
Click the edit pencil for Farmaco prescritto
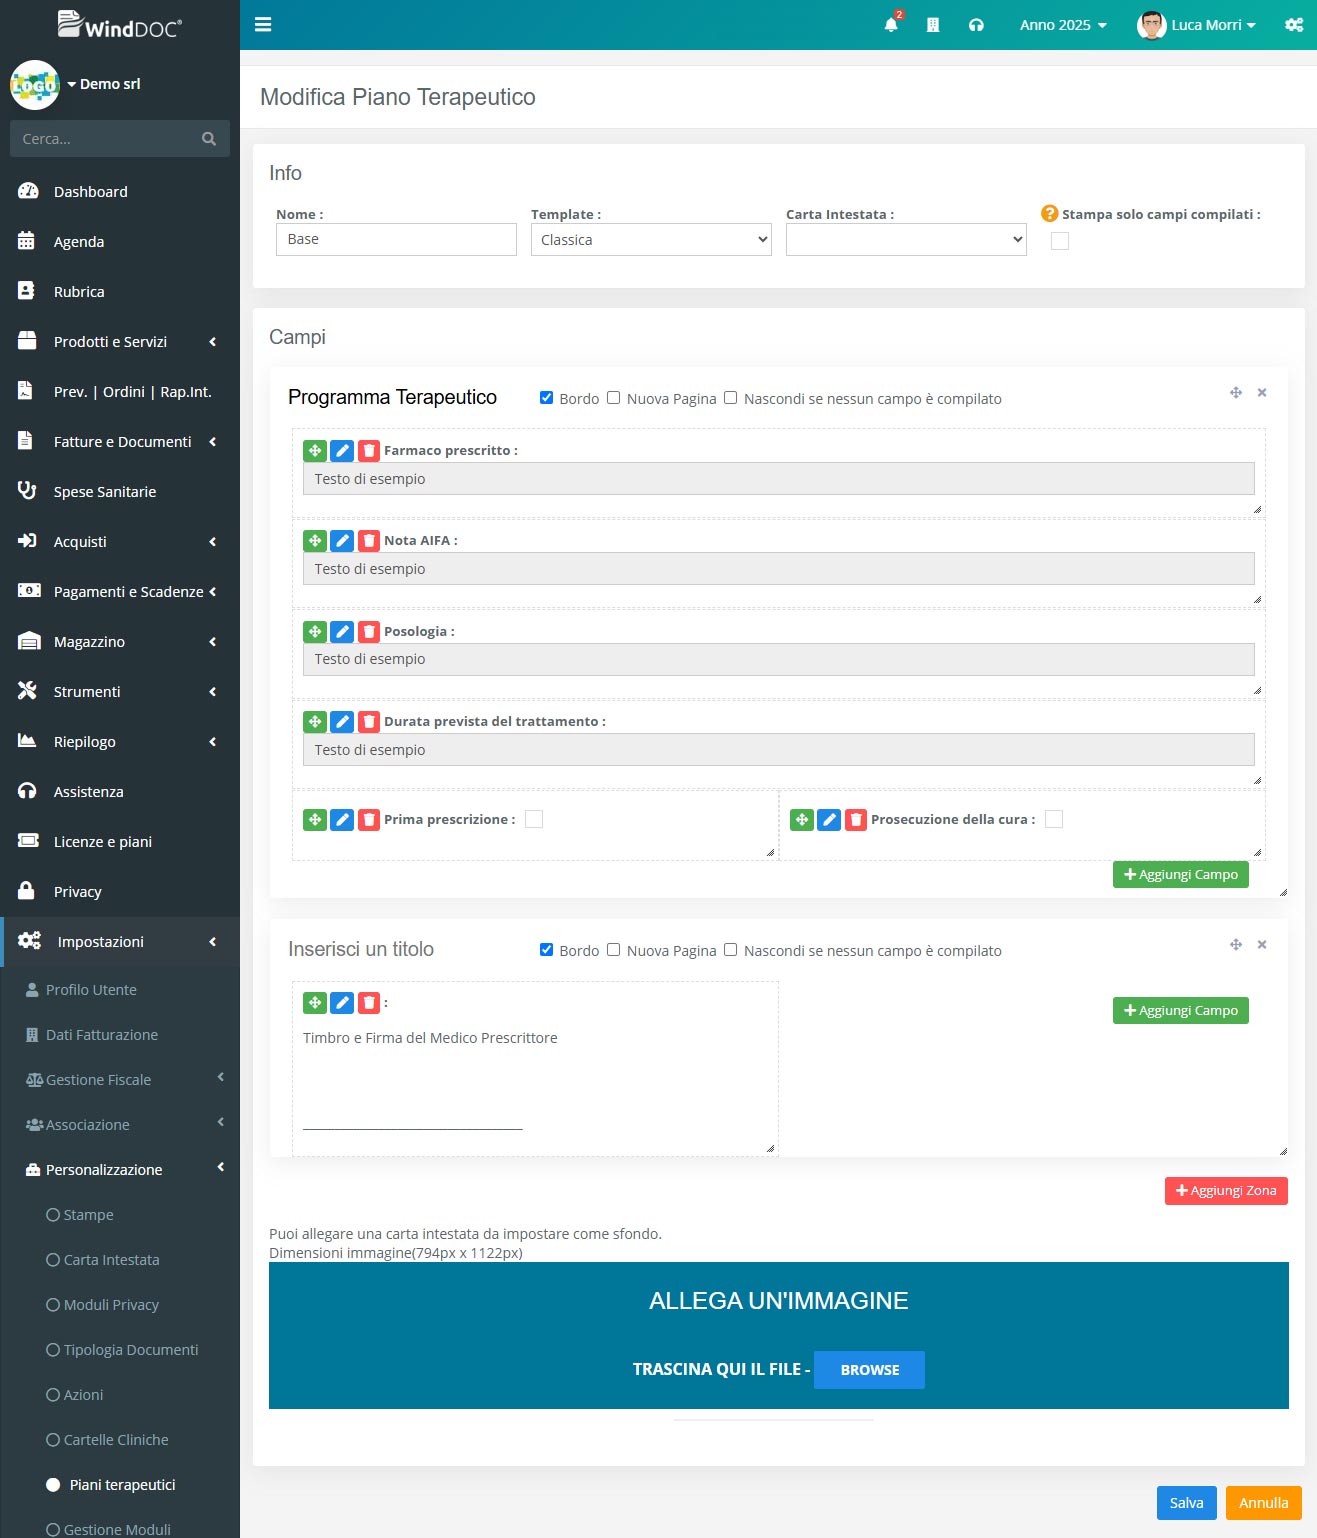342,451
